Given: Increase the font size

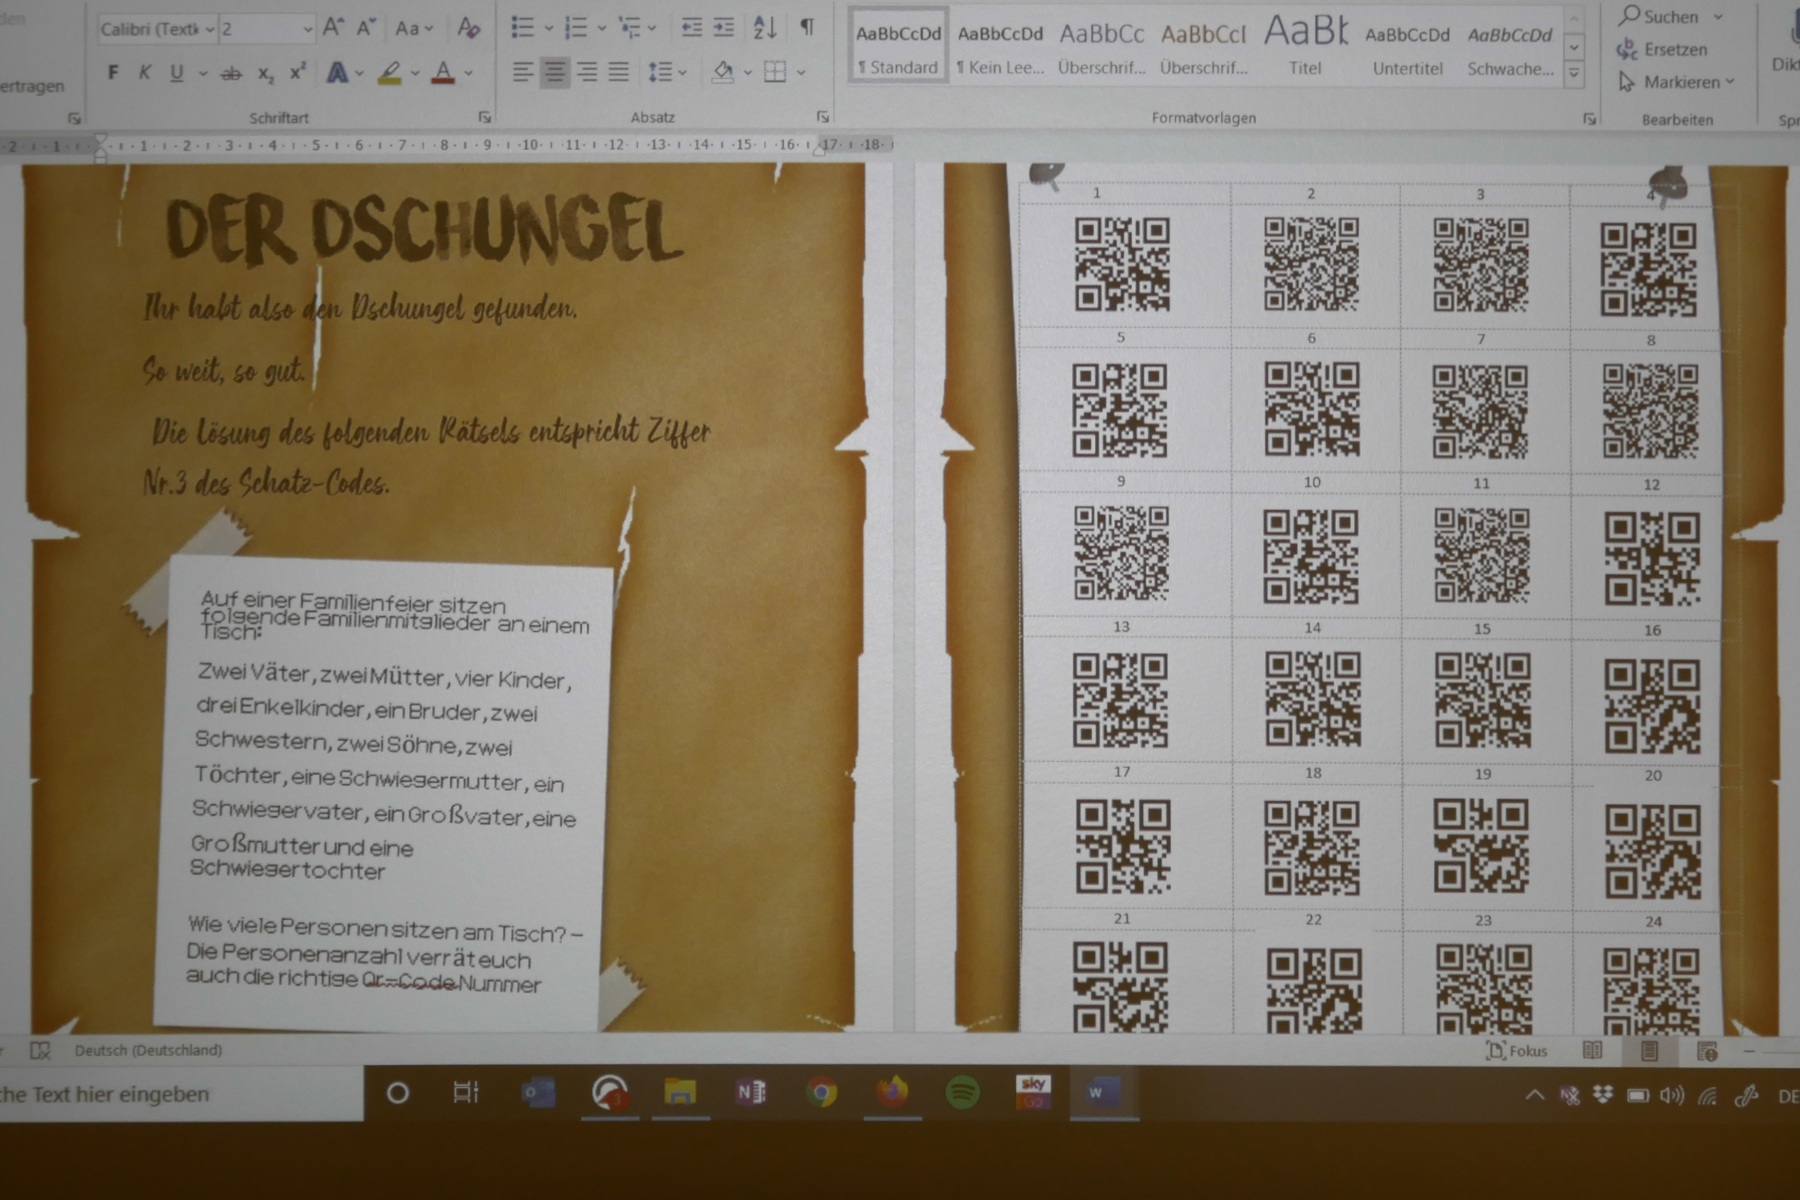Looking at the screenshot, I should [333, 28].
